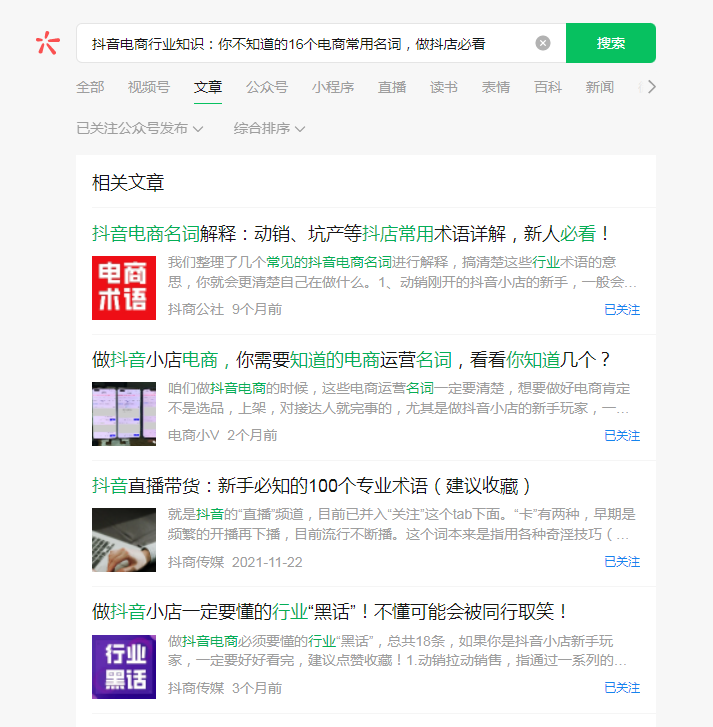Open source account 抖商公社
The height and width of the screenshot is (727, 713).
(x=196, y=310)
